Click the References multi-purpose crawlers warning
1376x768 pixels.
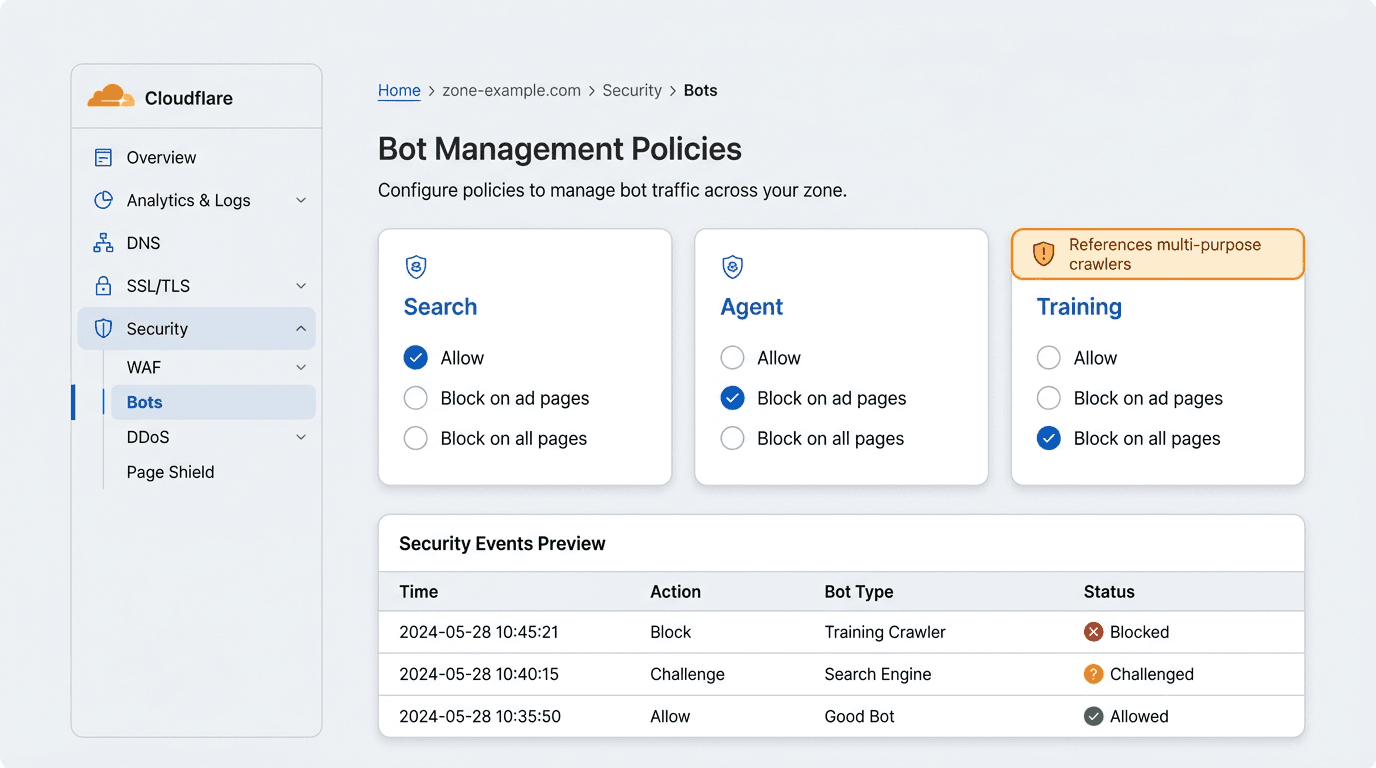[x=1158, y=254]
